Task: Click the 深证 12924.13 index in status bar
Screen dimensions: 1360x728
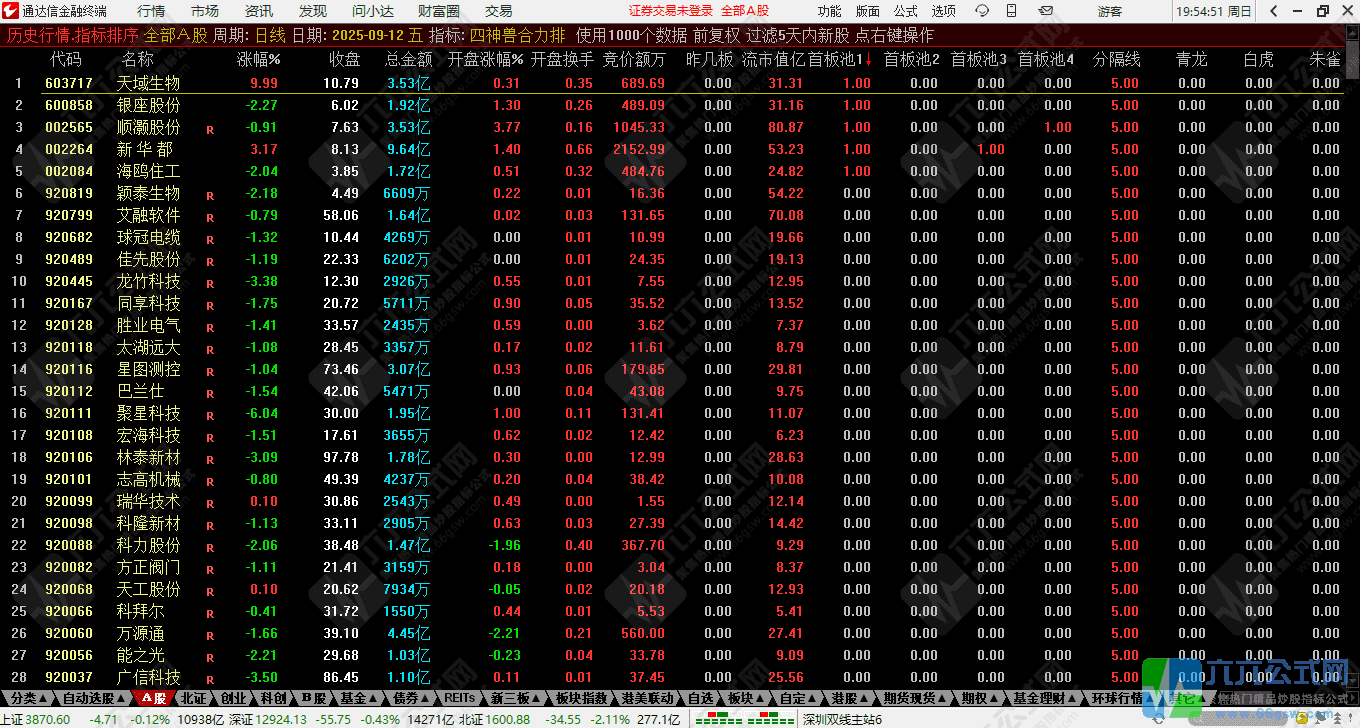Action: (269, 719)
